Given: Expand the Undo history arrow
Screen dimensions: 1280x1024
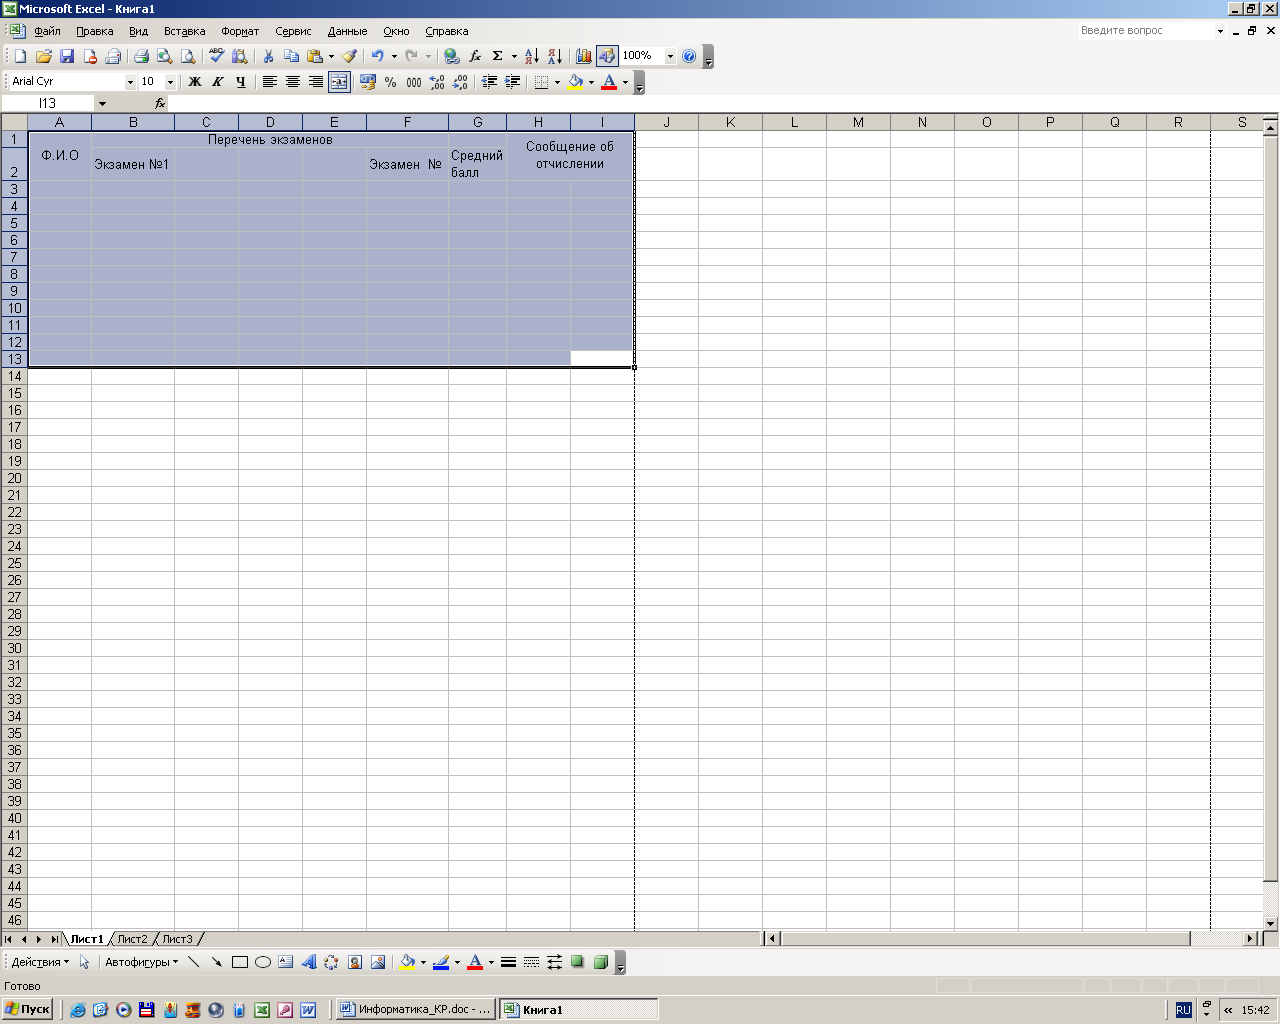Looking at the screenshot, I should pos(394,57).
